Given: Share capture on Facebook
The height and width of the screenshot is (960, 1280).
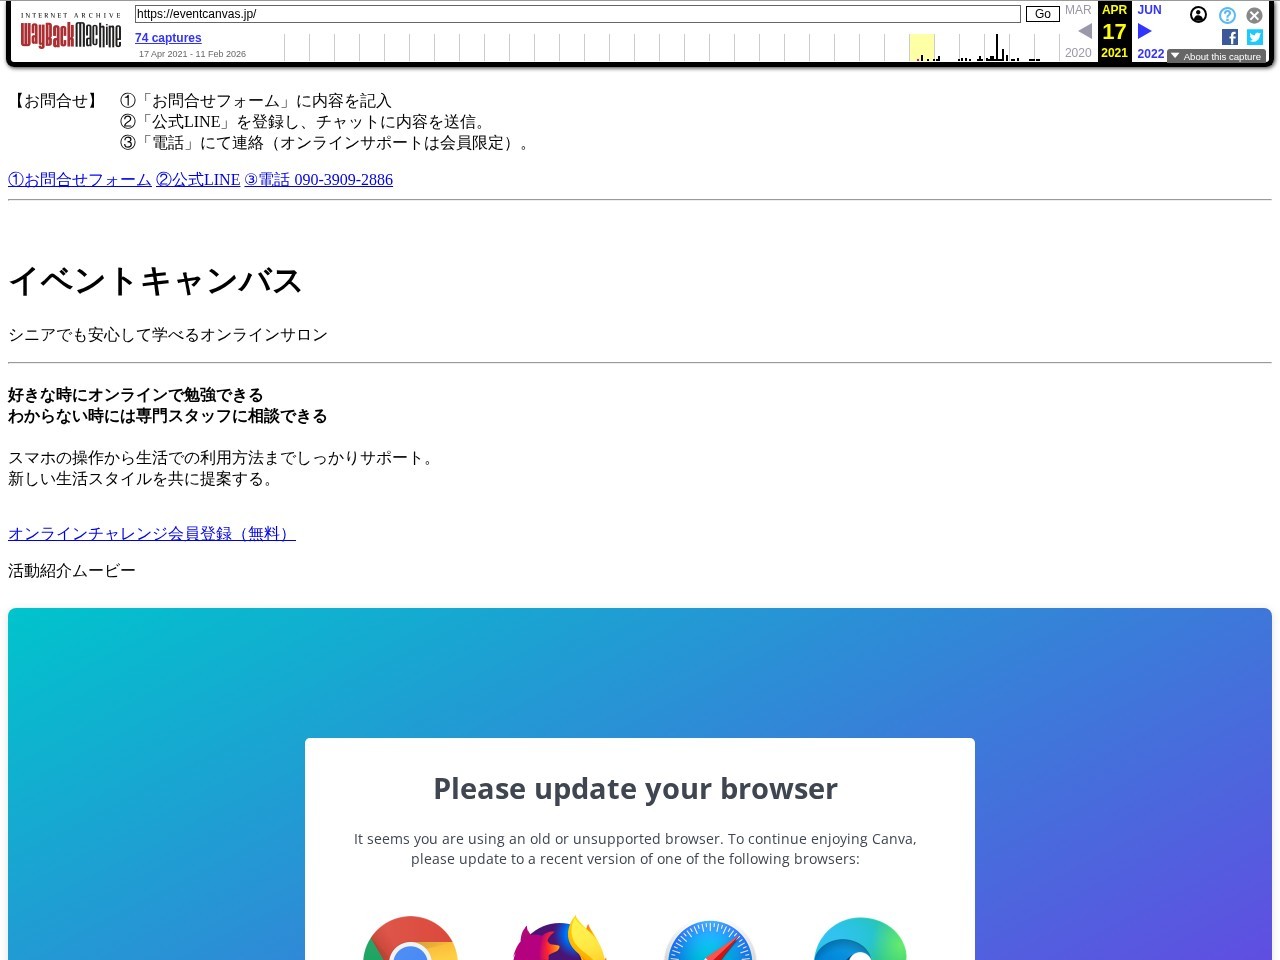Looking at the screenshot, I should tap(1230, 37).
